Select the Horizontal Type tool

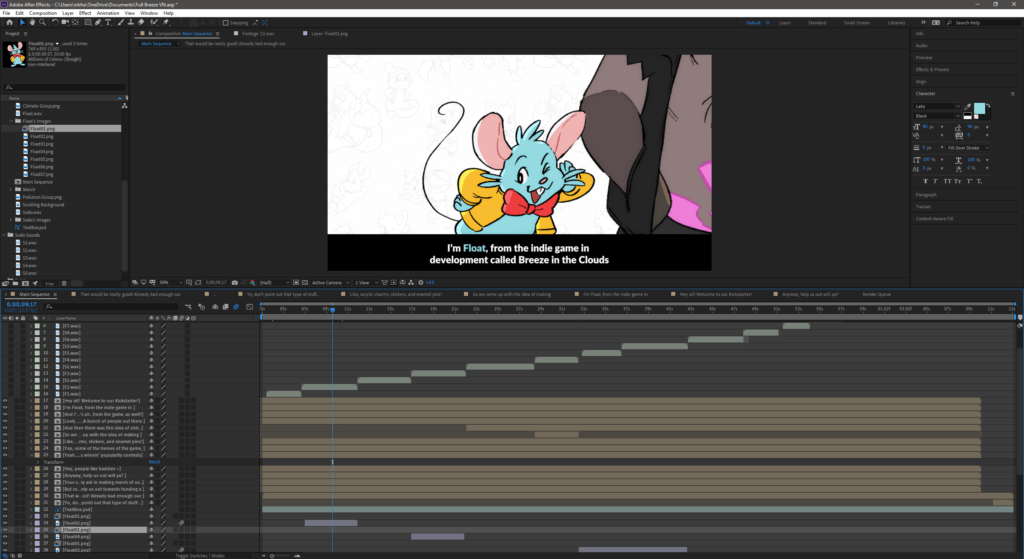tap(108, 22)
